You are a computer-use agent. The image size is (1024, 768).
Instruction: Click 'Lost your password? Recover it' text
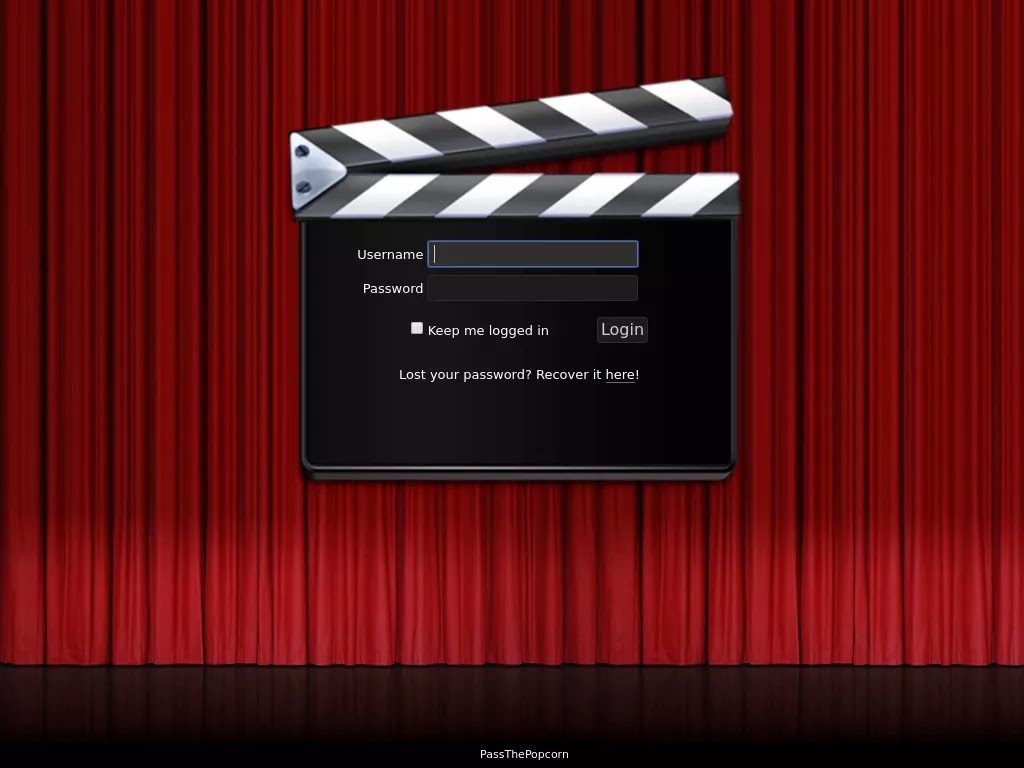click(500, 375)
